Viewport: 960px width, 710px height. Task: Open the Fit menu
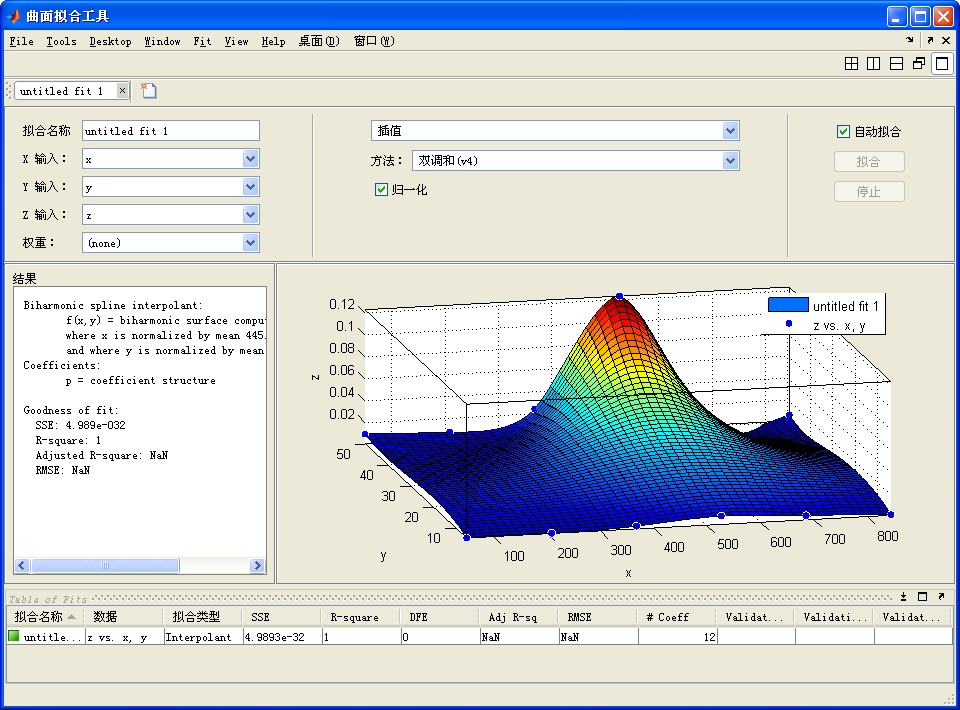(202, 41)
